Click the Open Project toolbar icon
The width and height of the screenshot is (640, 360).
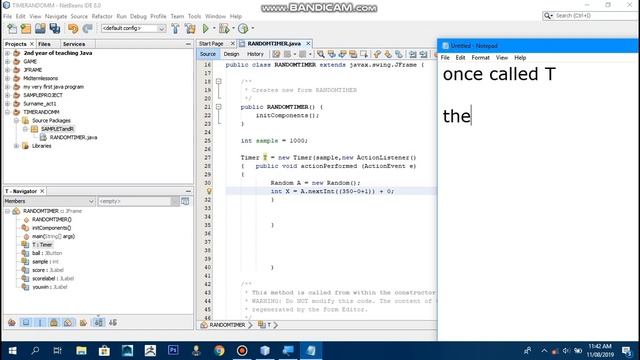40,28
